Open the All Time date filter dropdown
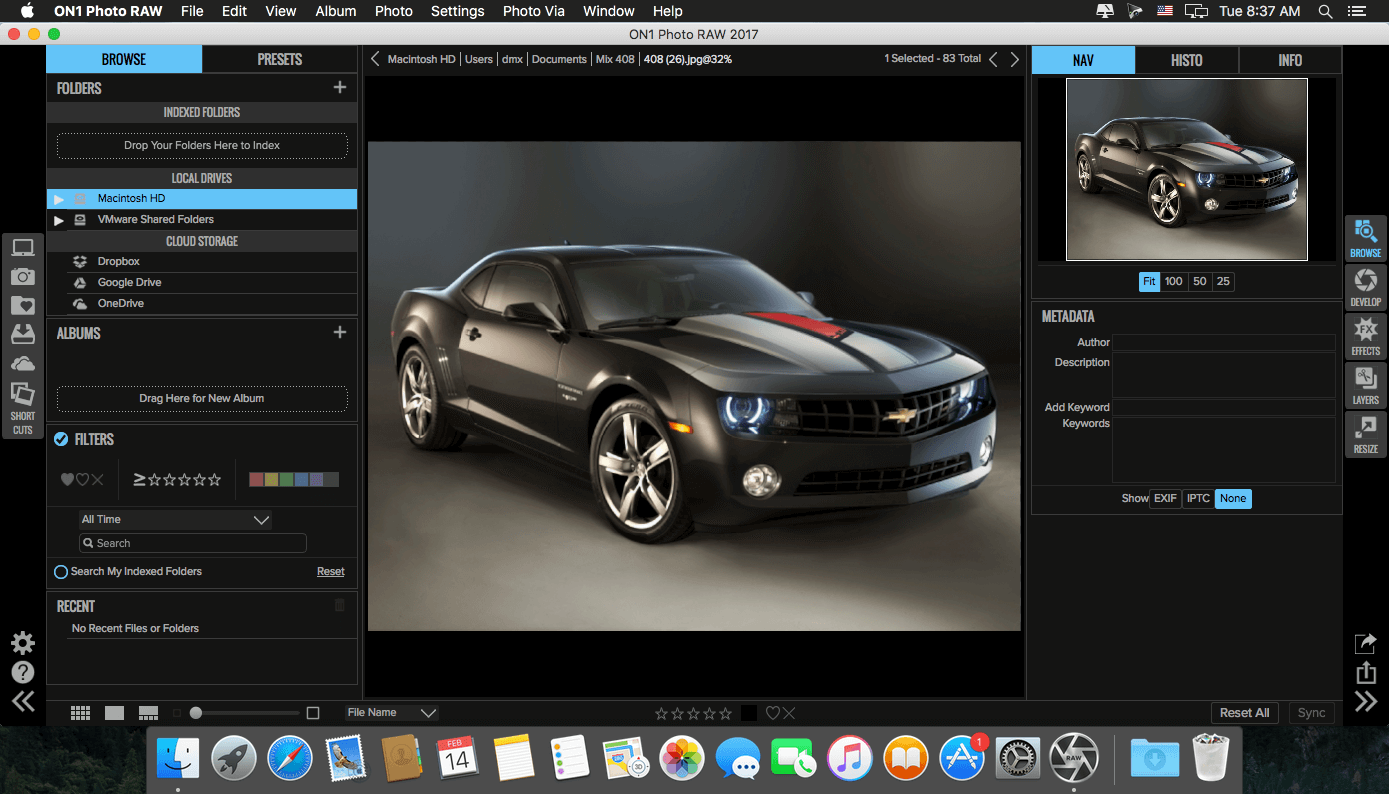 pos(175,520)
